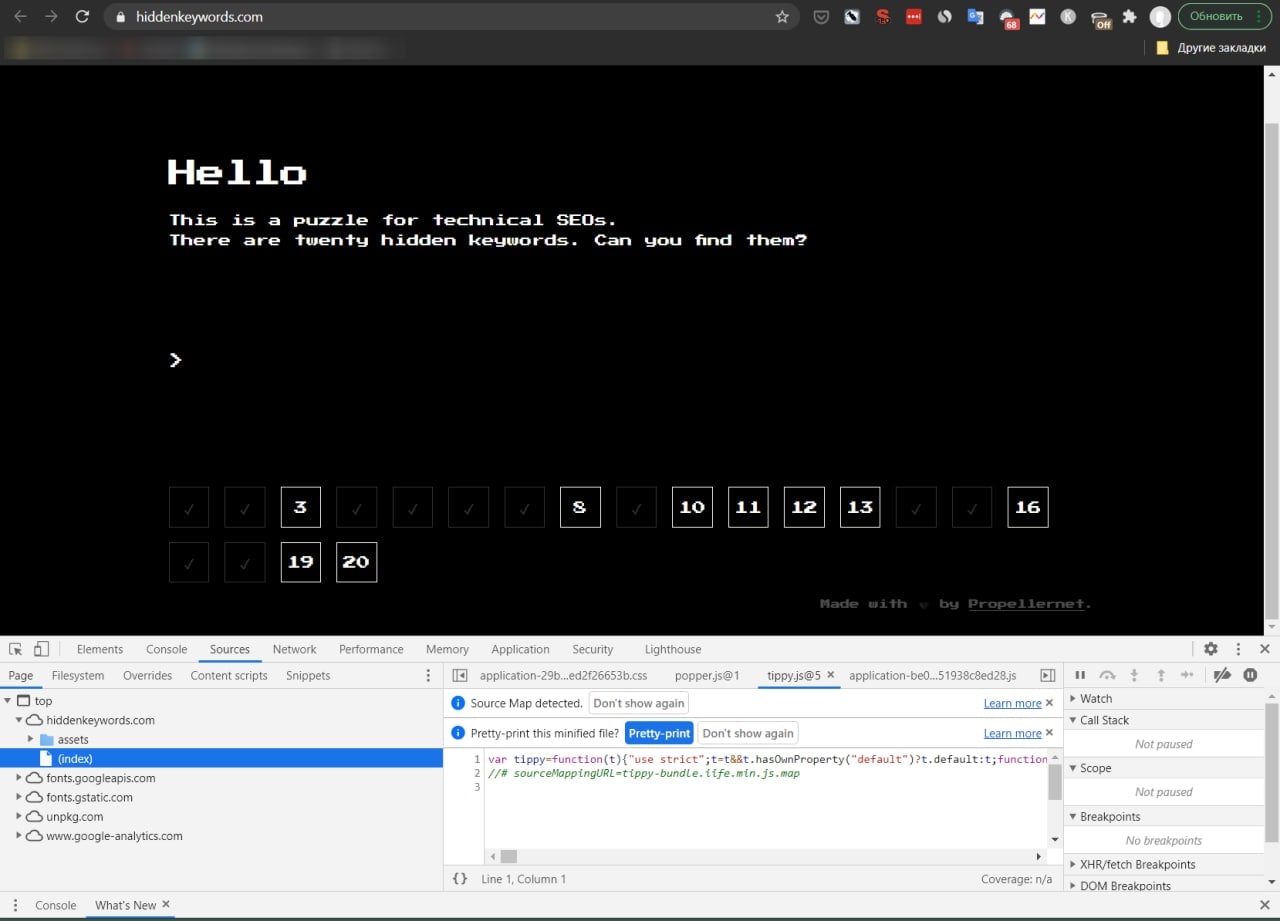The image size is (1280, 921).
Task: Select the (index) file
Action: [x=221, y=759]
